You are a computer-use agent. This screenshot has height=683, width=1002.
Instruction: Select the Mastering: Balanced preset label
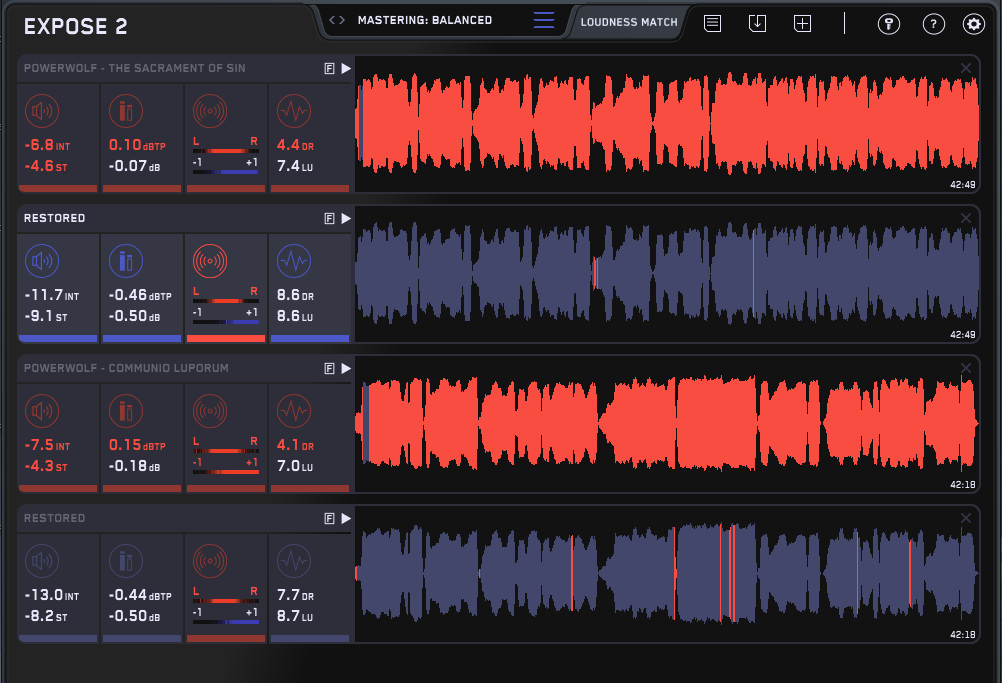[425, 20]
